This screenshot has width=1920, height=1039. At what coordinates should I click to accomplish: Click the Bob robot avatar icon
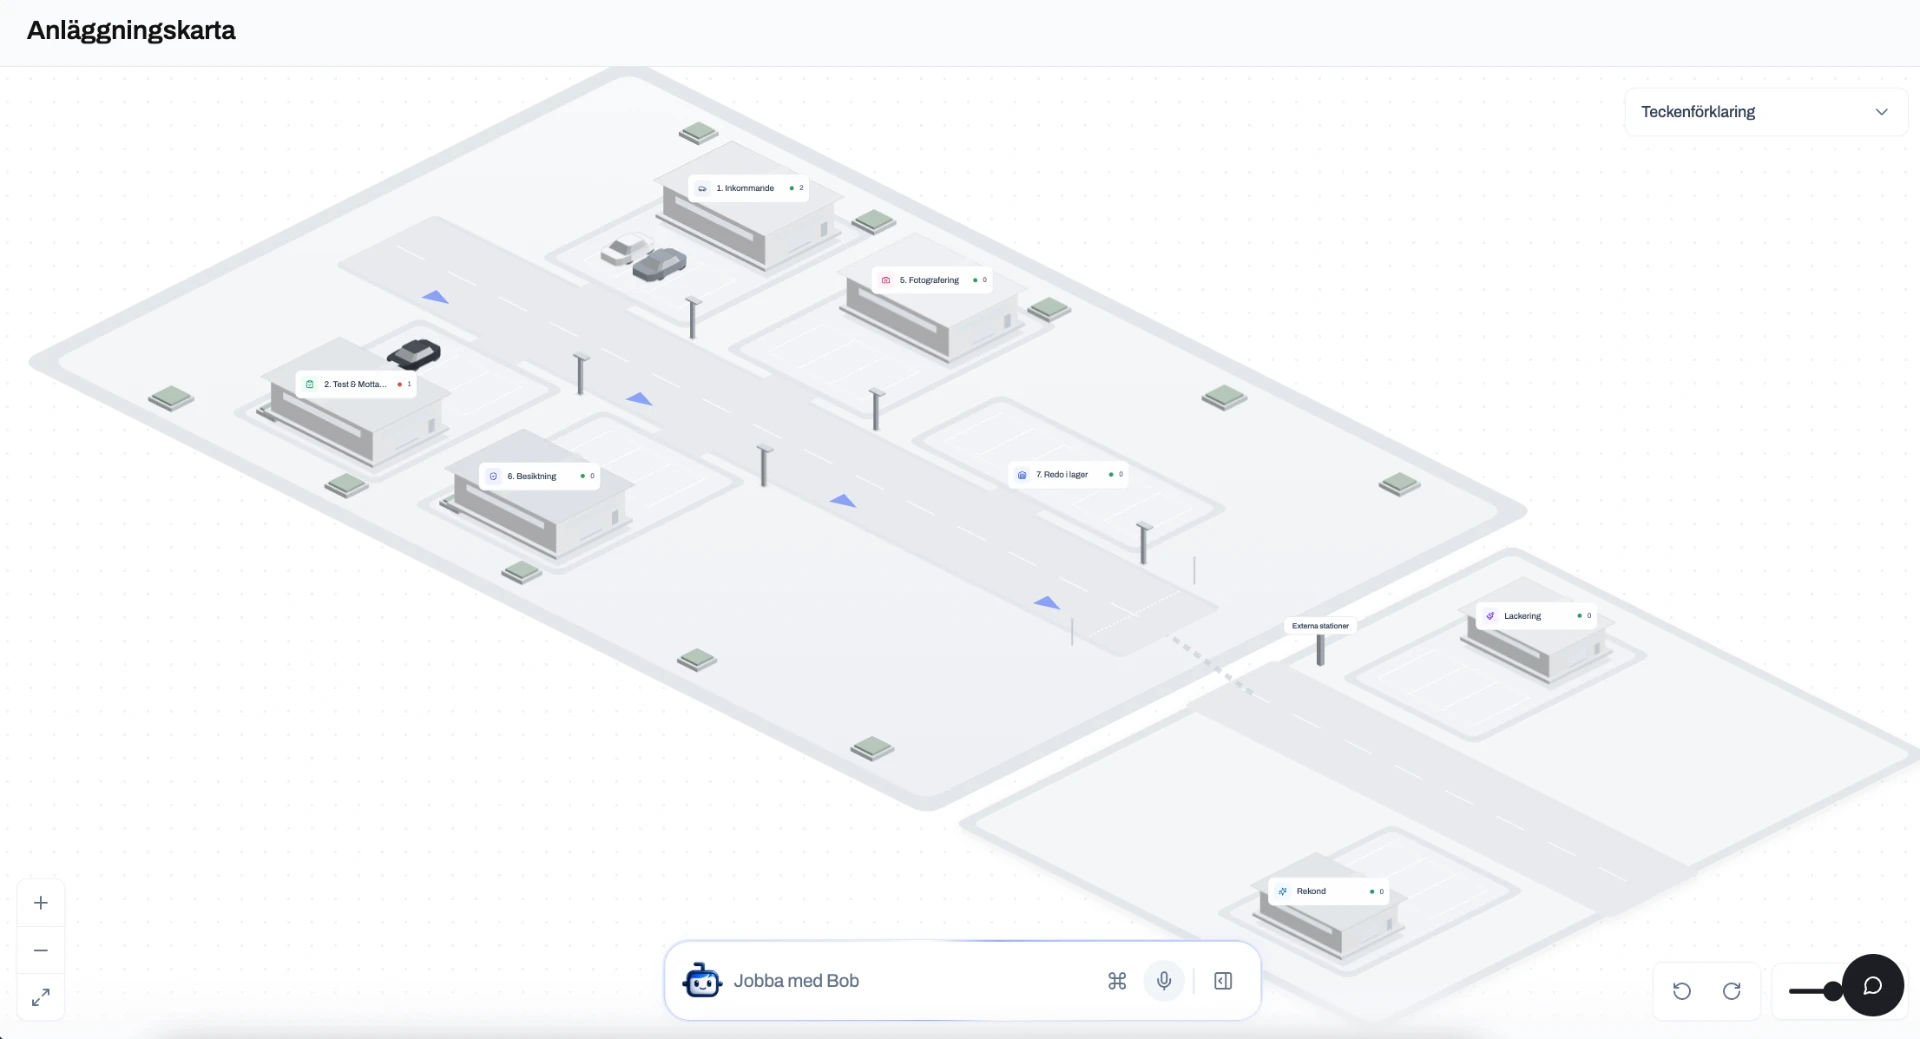point(702,981)
